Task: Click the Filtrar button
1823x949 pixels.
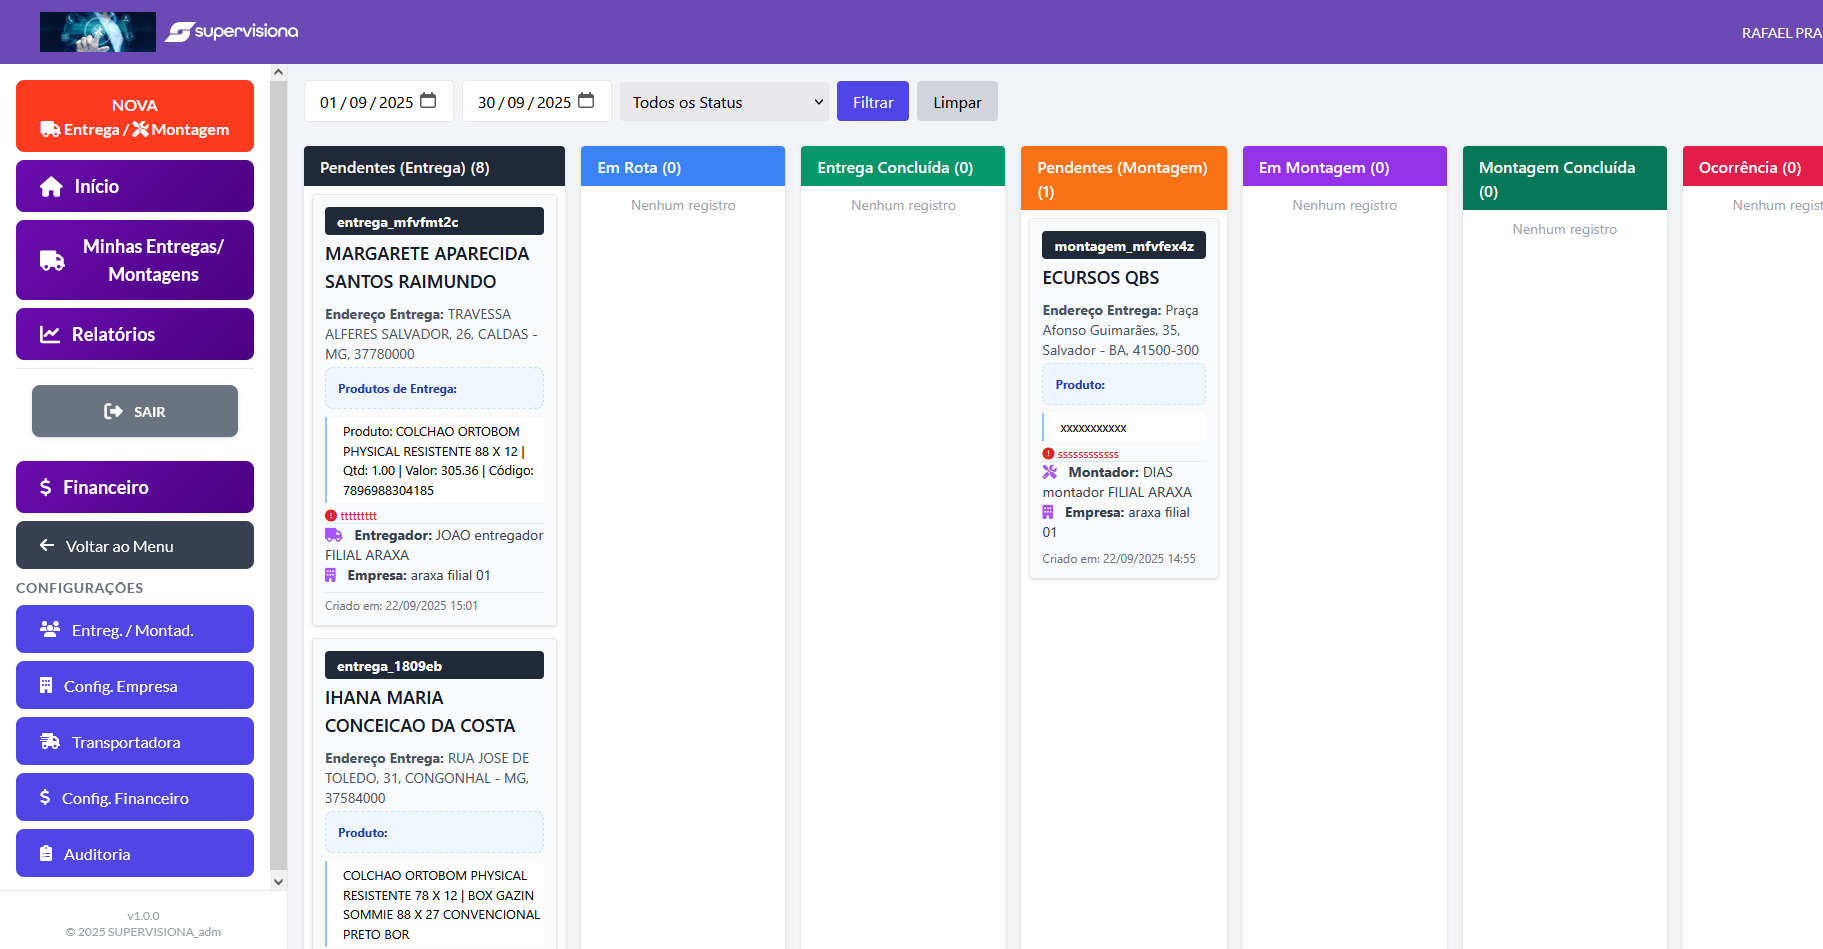Action: click(872, 101)
